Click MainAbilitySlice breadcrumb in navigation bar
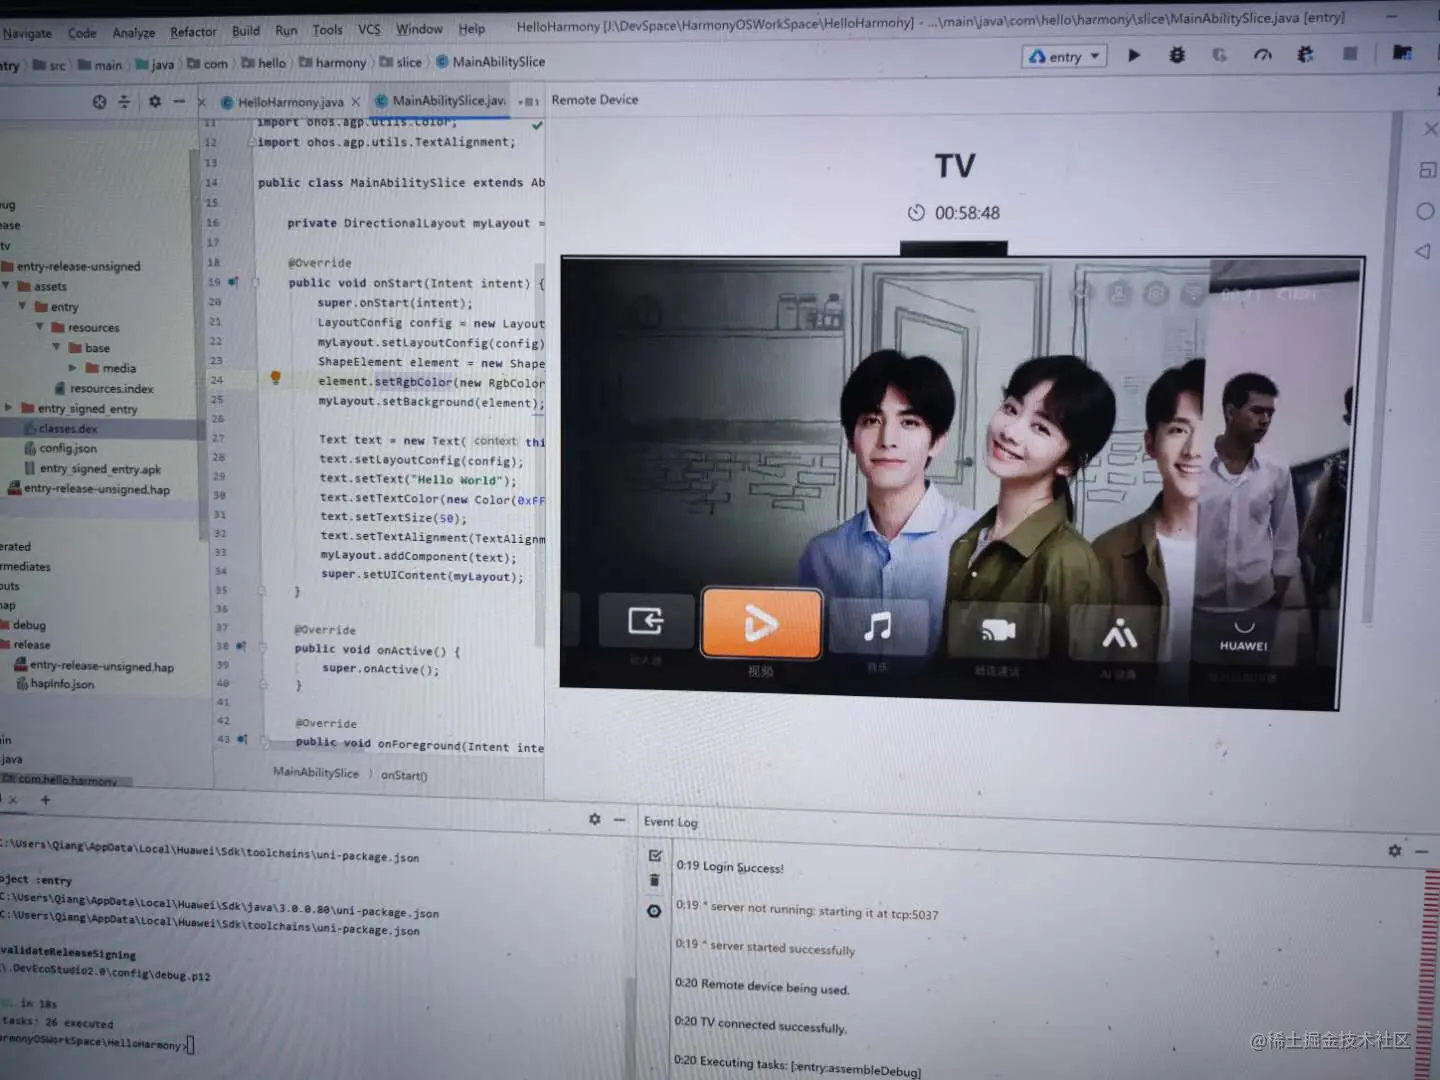This screenshot has height=1080, width=1440. click(498, 62)
